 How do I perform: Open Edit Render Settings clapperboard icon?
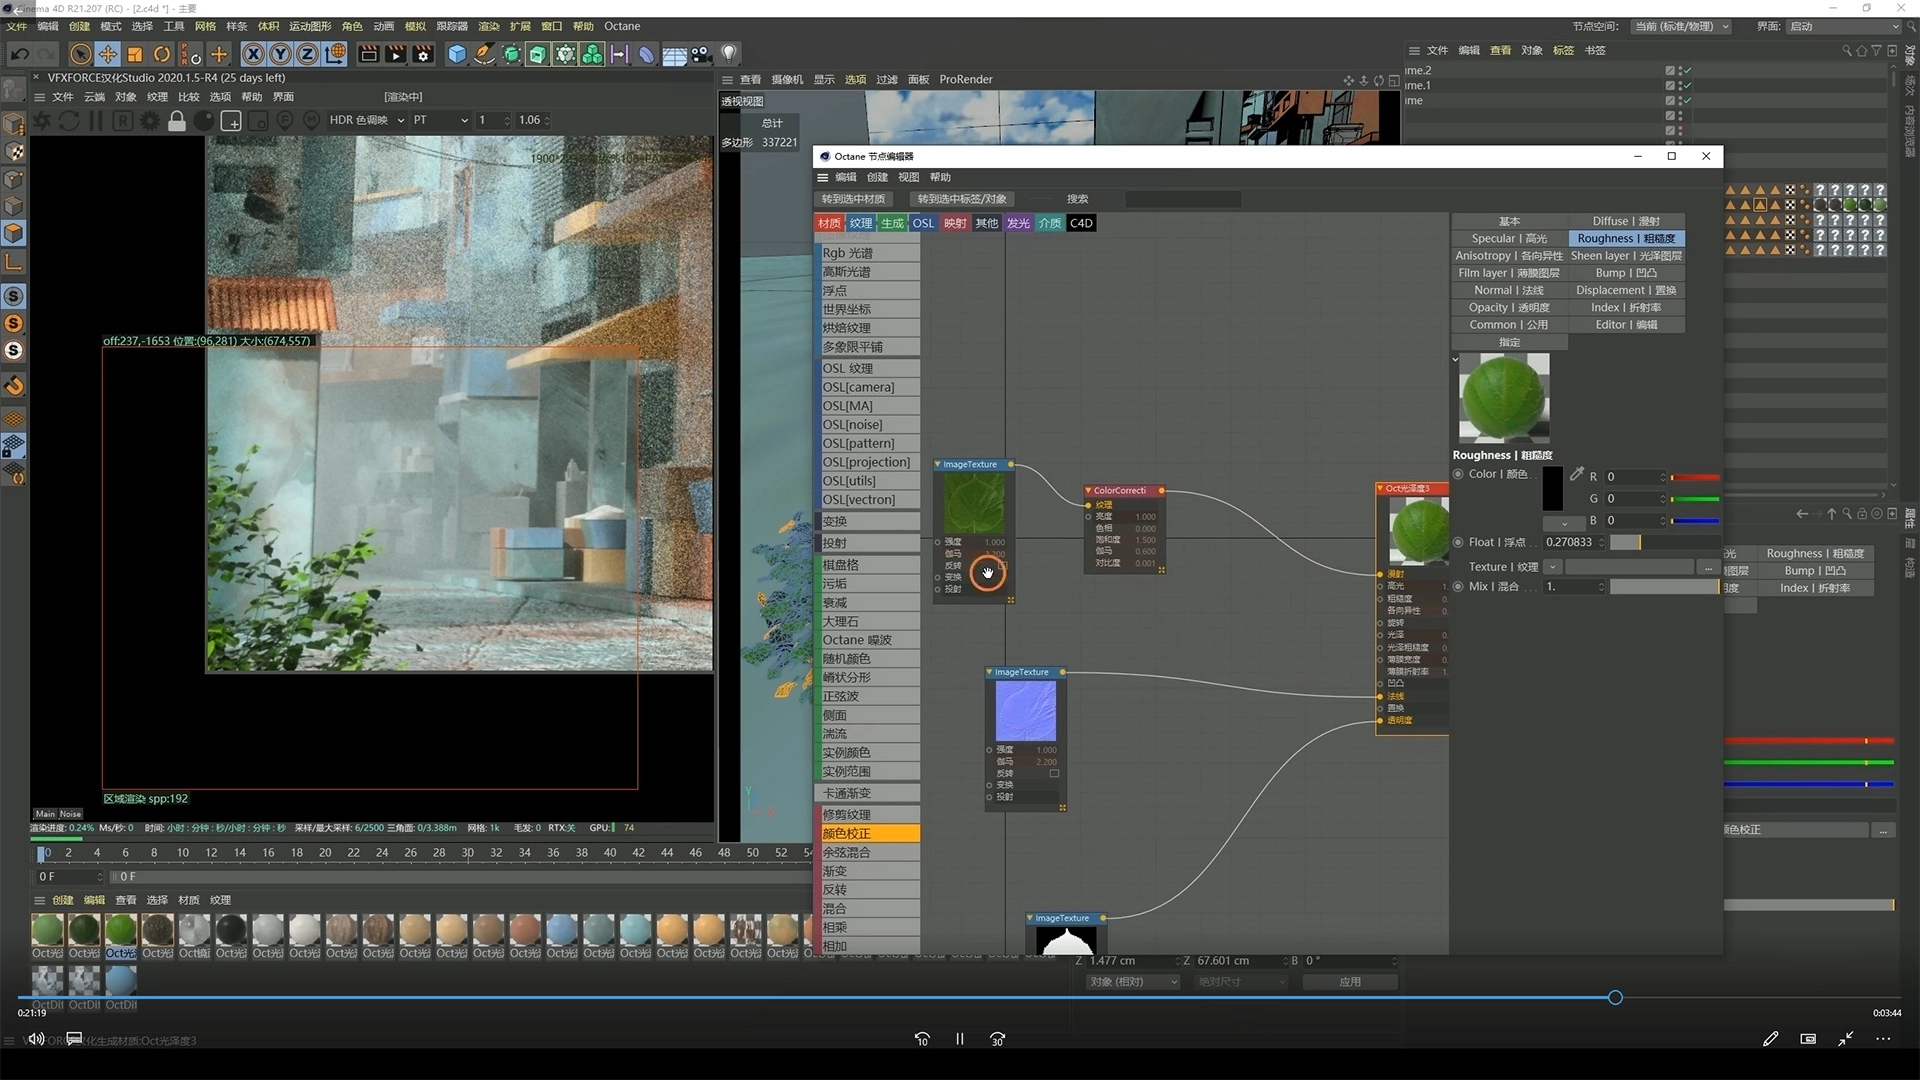pyautogui.click(x=423, y=54)
